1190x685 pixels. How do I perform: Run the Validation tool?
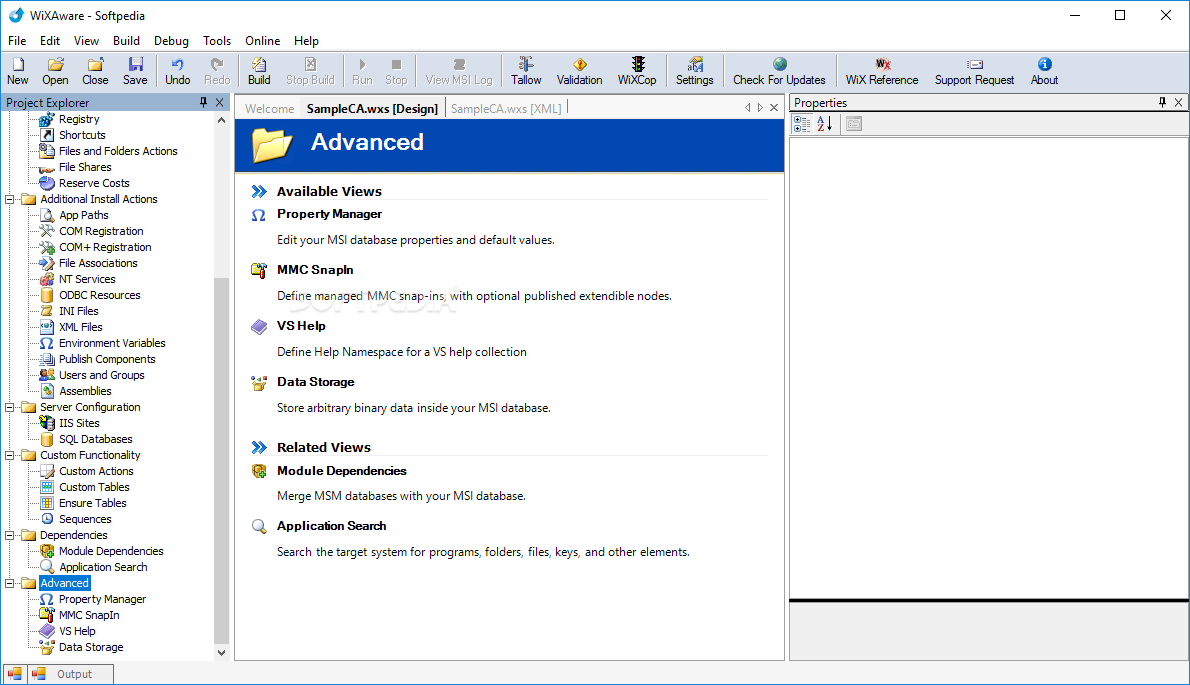(x=579, y=71)
